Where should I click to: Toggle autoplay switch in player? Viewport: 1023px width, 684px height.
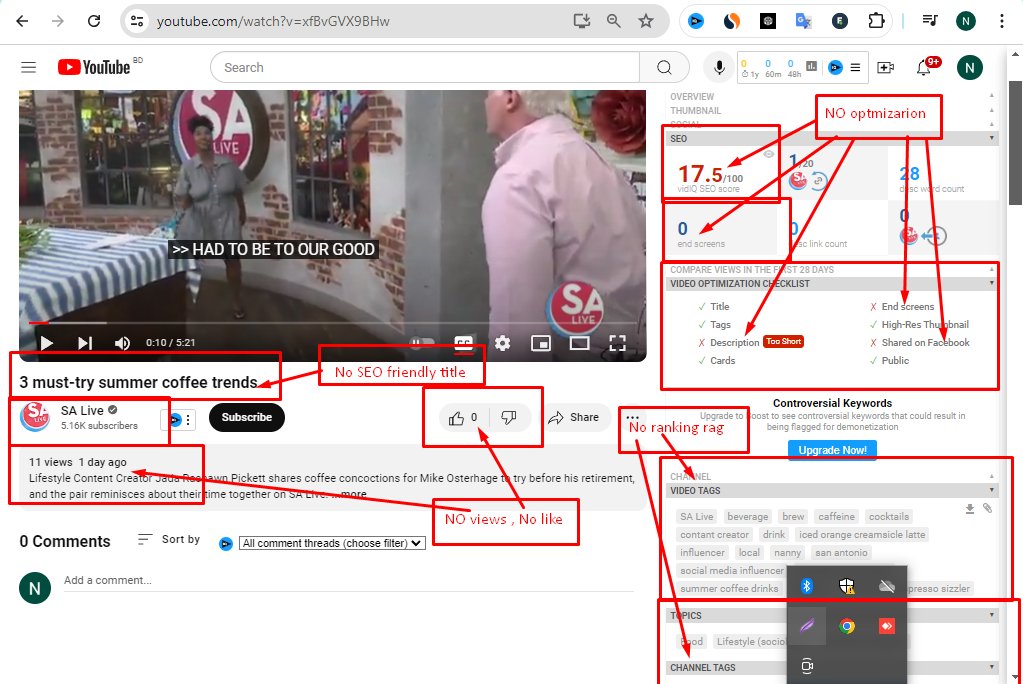point(421,343)
